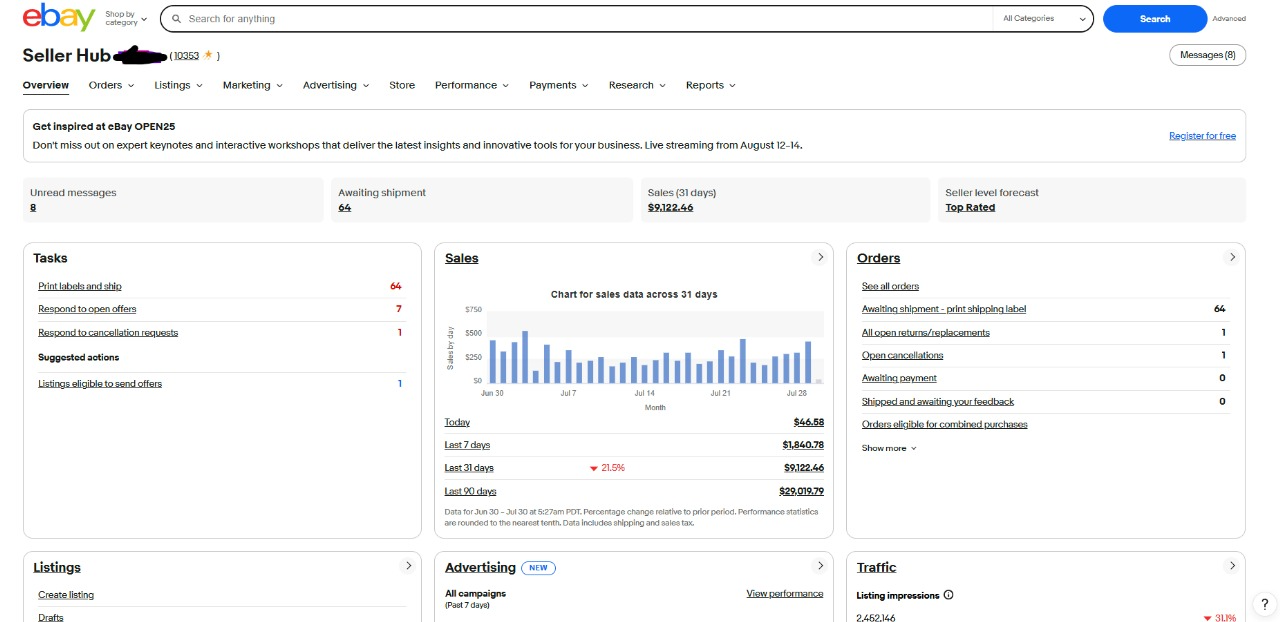Click Today sales link
The width and height of the screenshot is (1280, 622).
coord(457,422)
